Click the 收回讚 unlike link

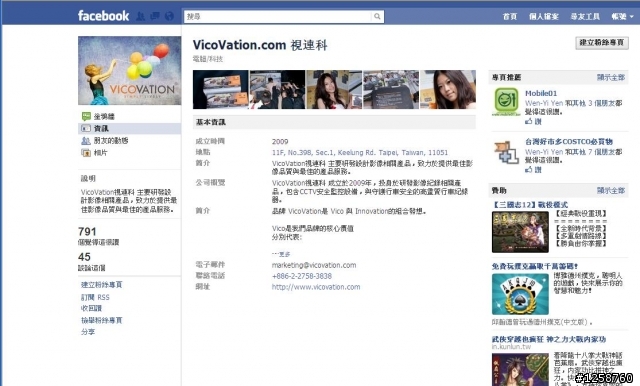tap(91, 308)
